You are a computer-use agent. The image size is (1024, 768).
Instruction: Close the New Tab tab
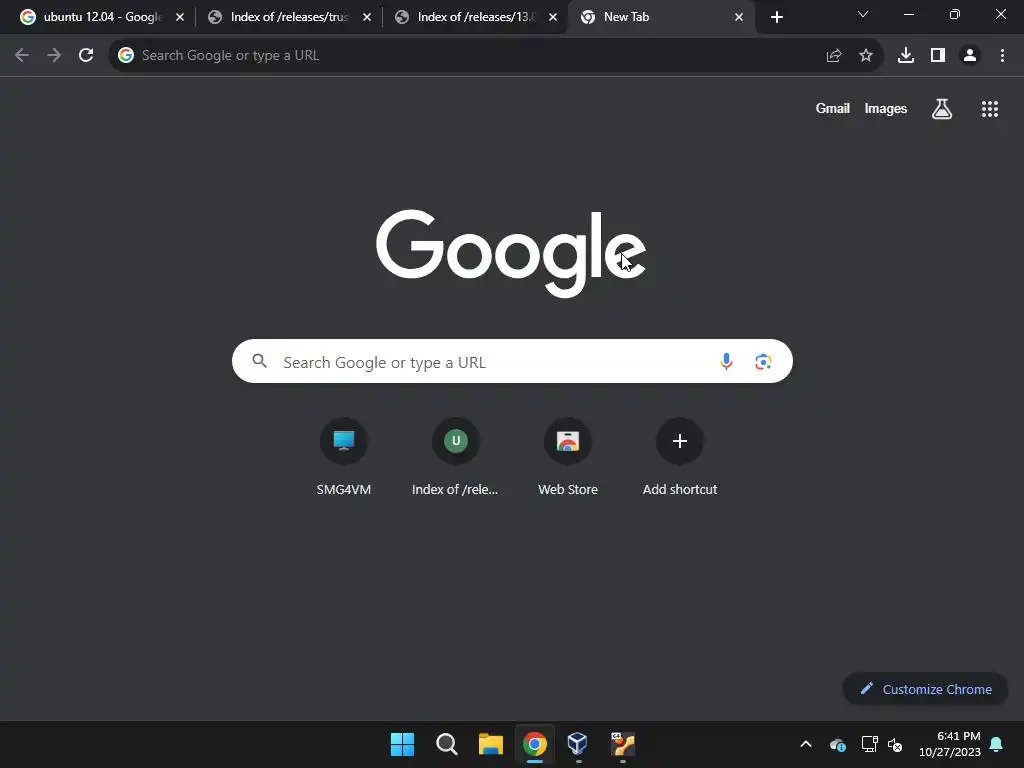[739, 17]
